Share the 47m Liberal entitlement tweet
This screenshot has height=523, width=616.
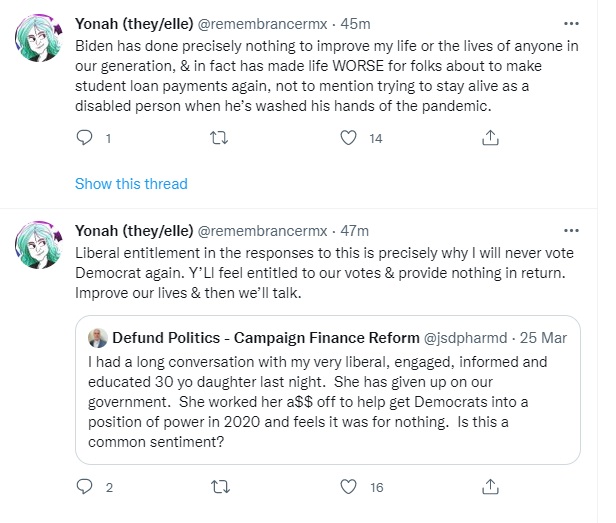point(490,487)
